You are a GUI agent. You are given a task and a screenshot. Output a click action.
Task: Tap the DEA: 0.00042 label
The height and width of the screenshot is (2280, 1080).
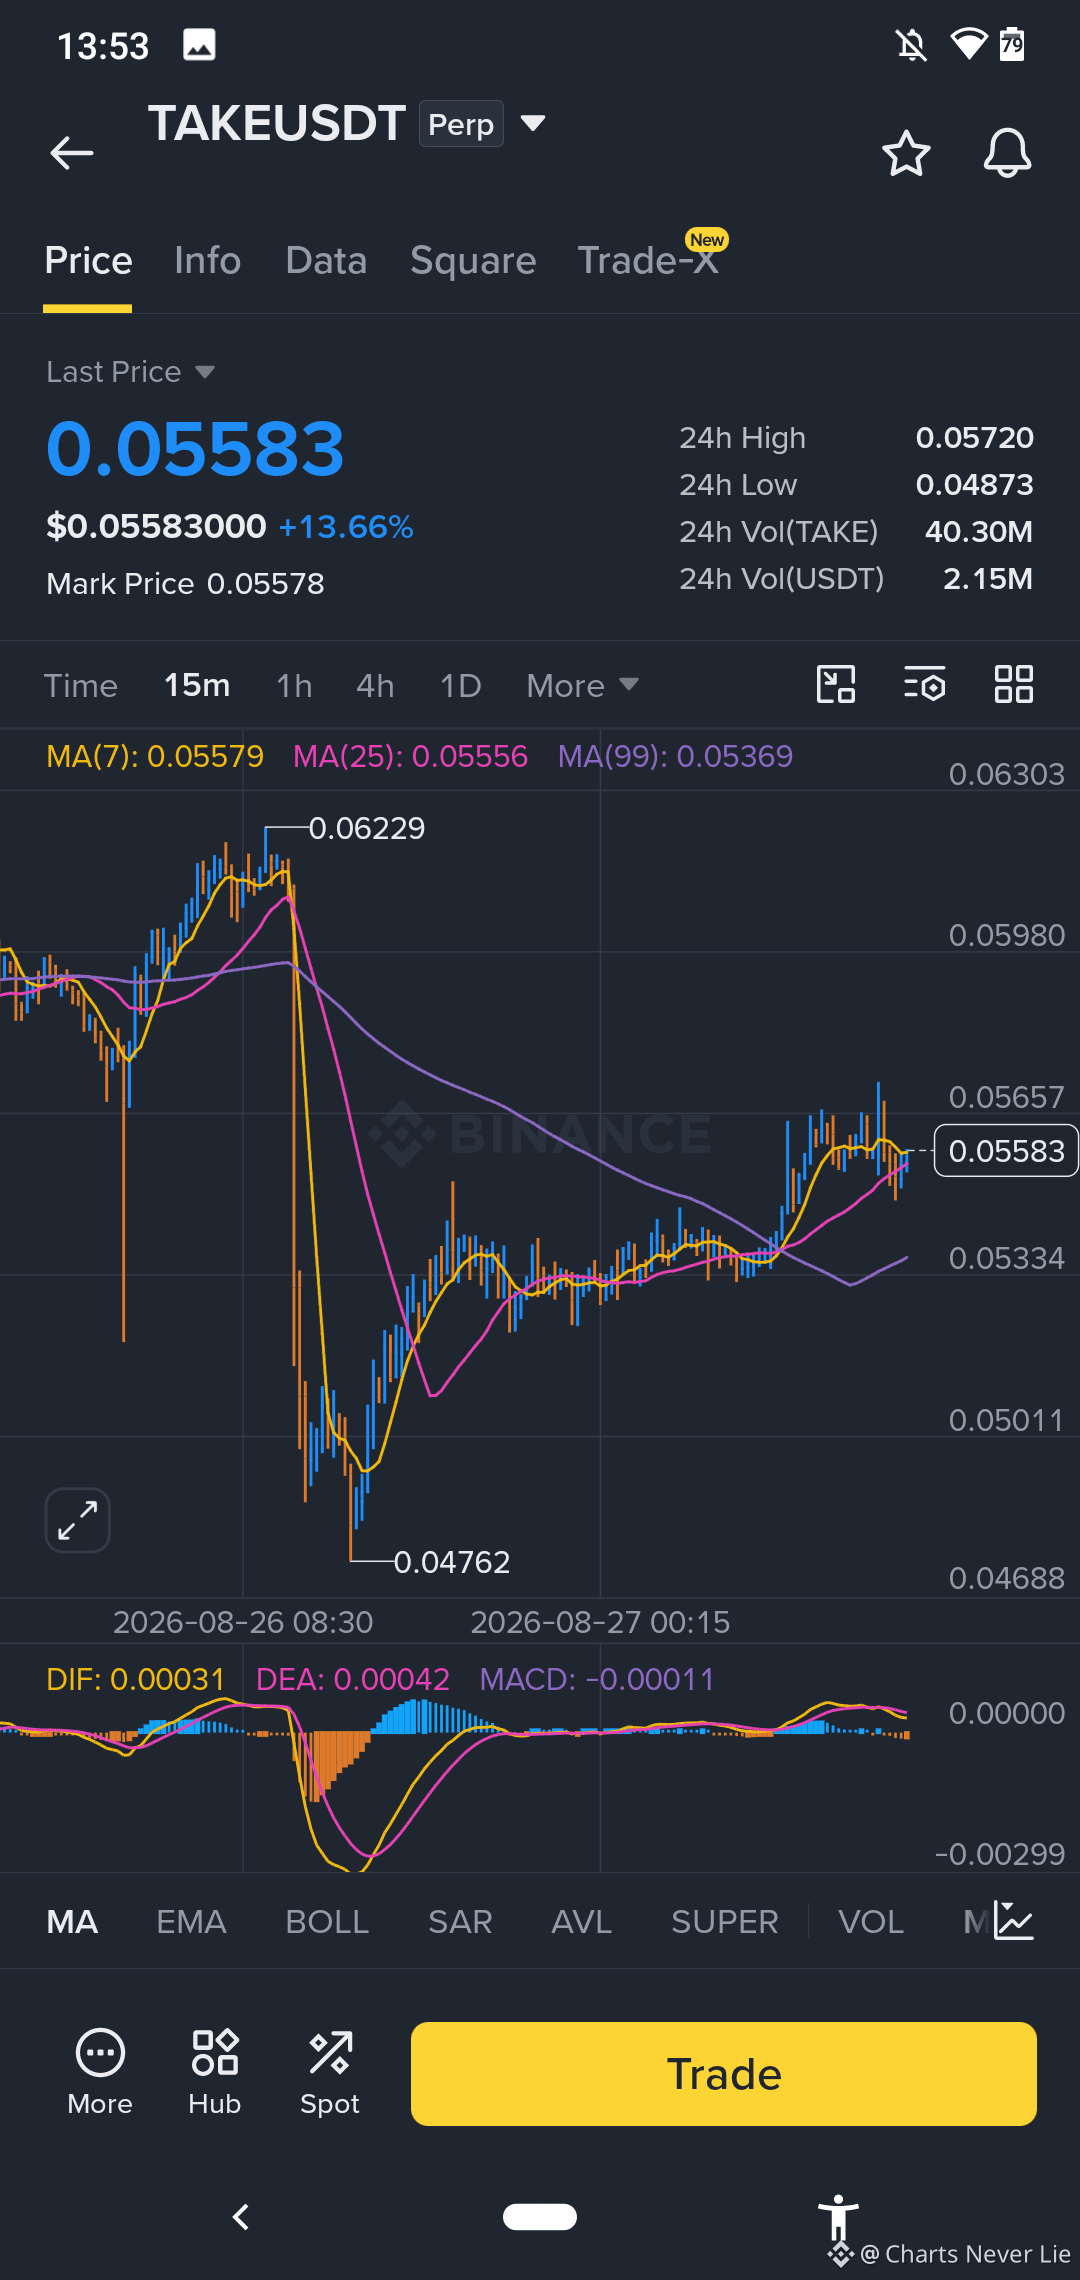[x=352, y=1679]
